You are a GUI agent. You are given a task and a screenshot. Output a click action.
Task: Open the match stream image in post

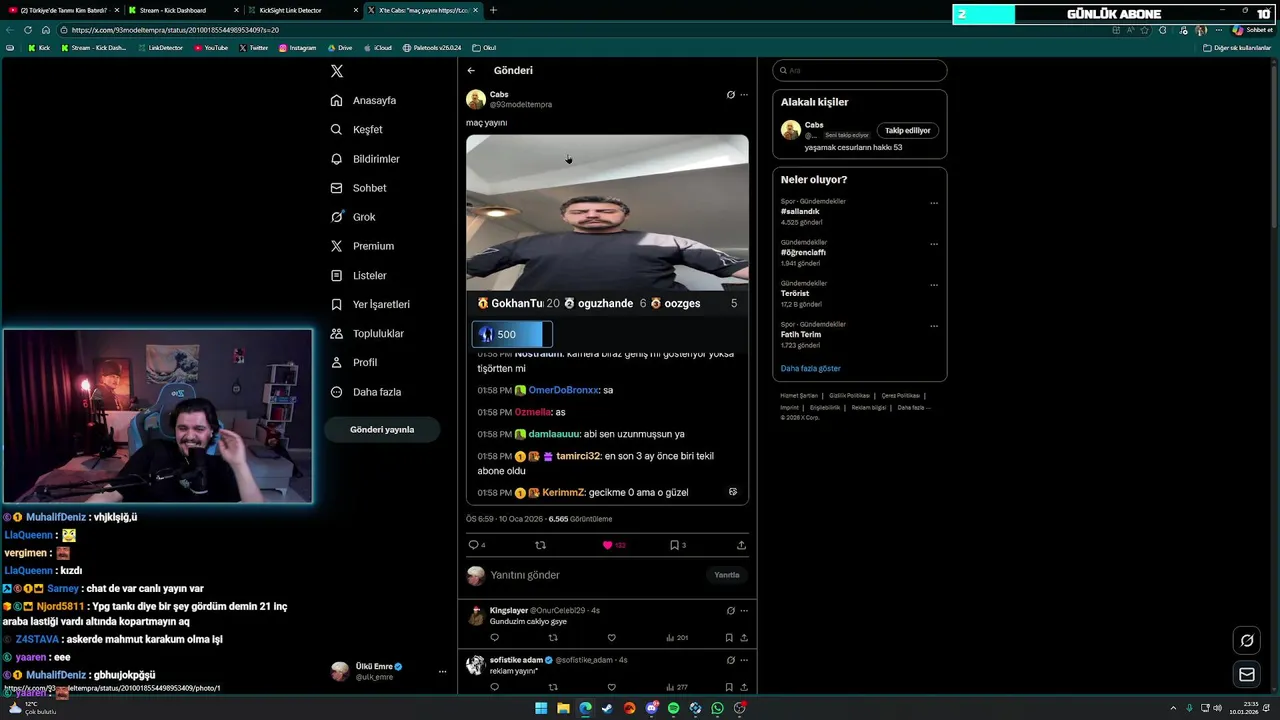click(607, 319)
